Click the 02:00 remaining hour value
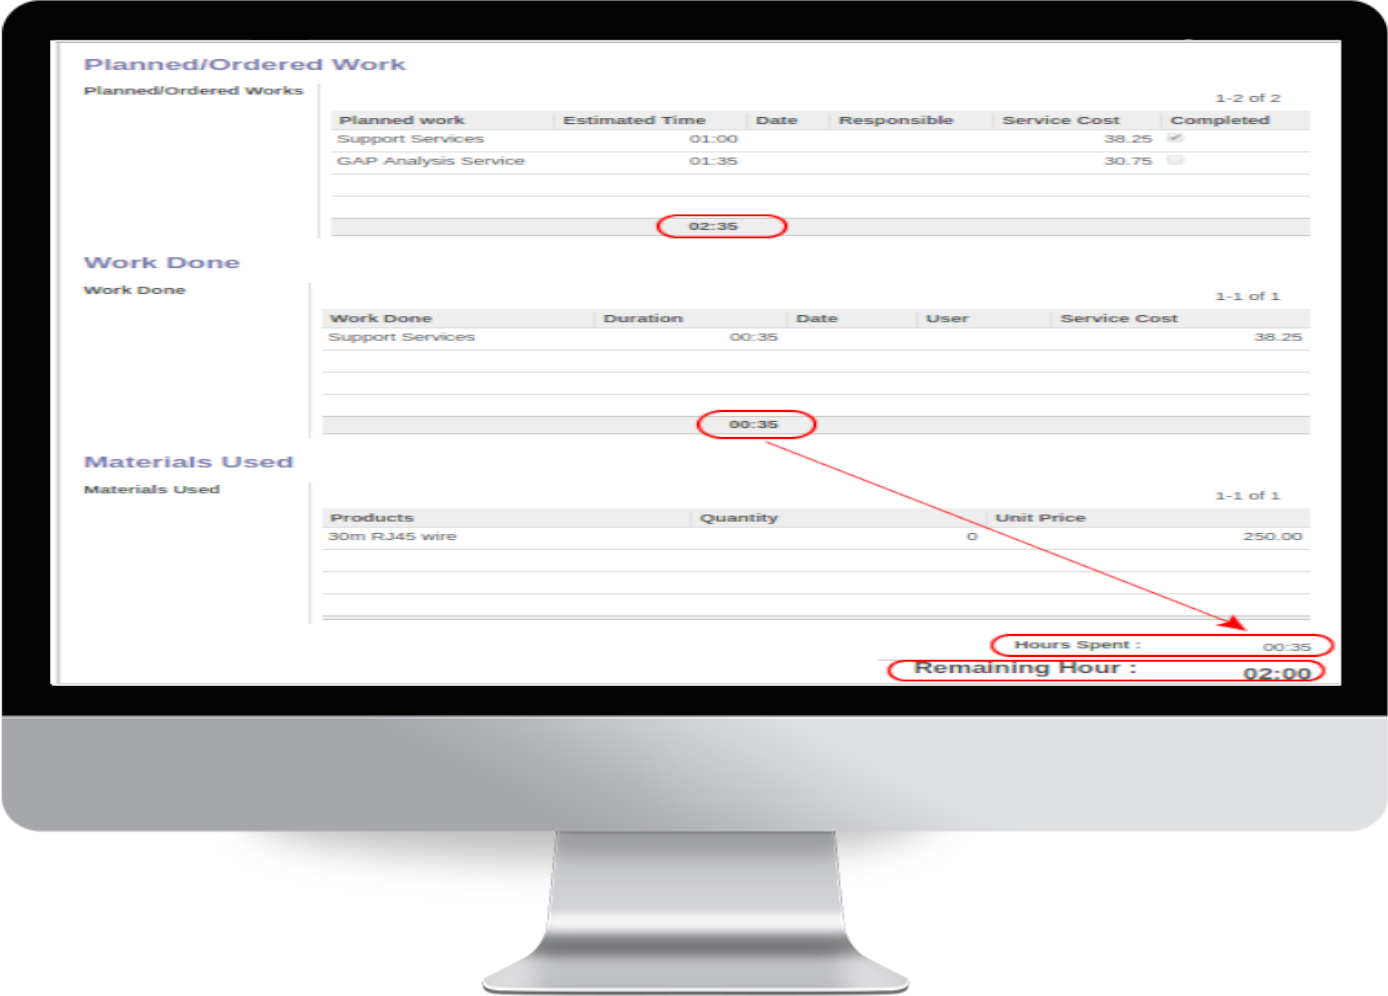This screenshot has width=1388, height=996. pyautogui.click(x=1277, y=673)
